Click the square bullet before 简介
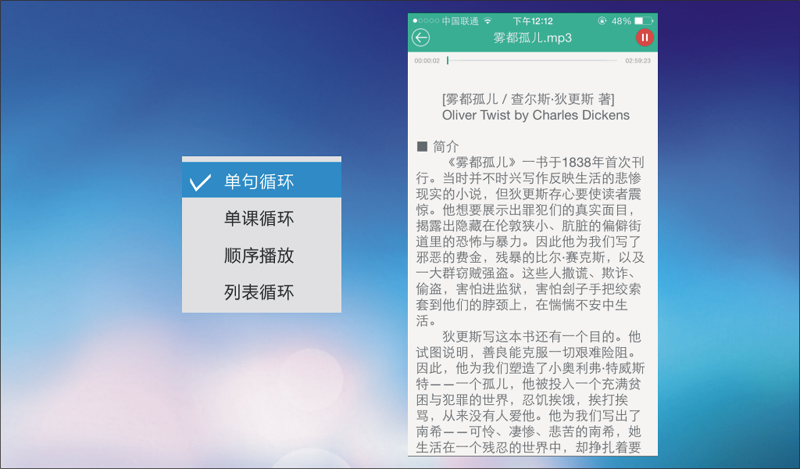Viewport: 800px width, 469px height. point(422,147)
